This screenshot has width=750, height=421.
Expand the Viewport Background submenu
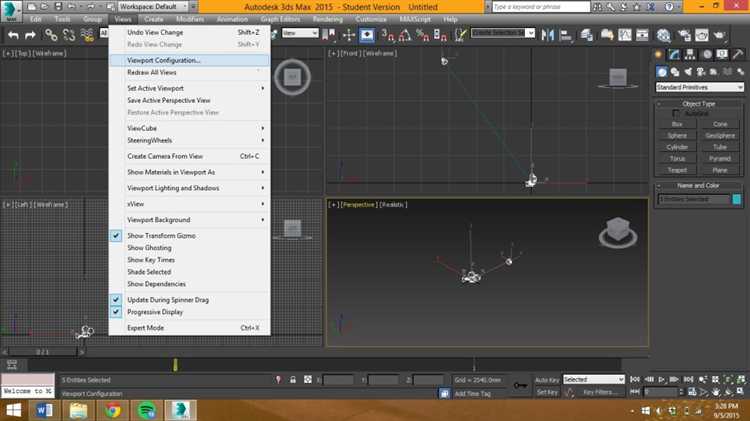tap(189, 220)
